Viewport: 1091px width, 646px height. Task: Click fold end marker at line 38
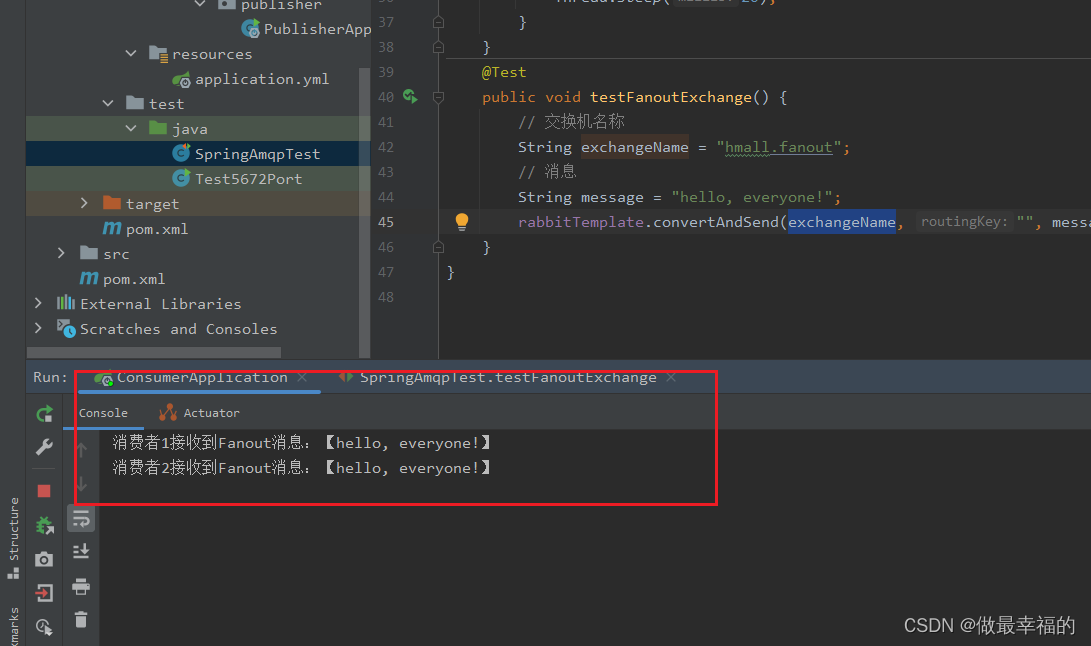438,47
